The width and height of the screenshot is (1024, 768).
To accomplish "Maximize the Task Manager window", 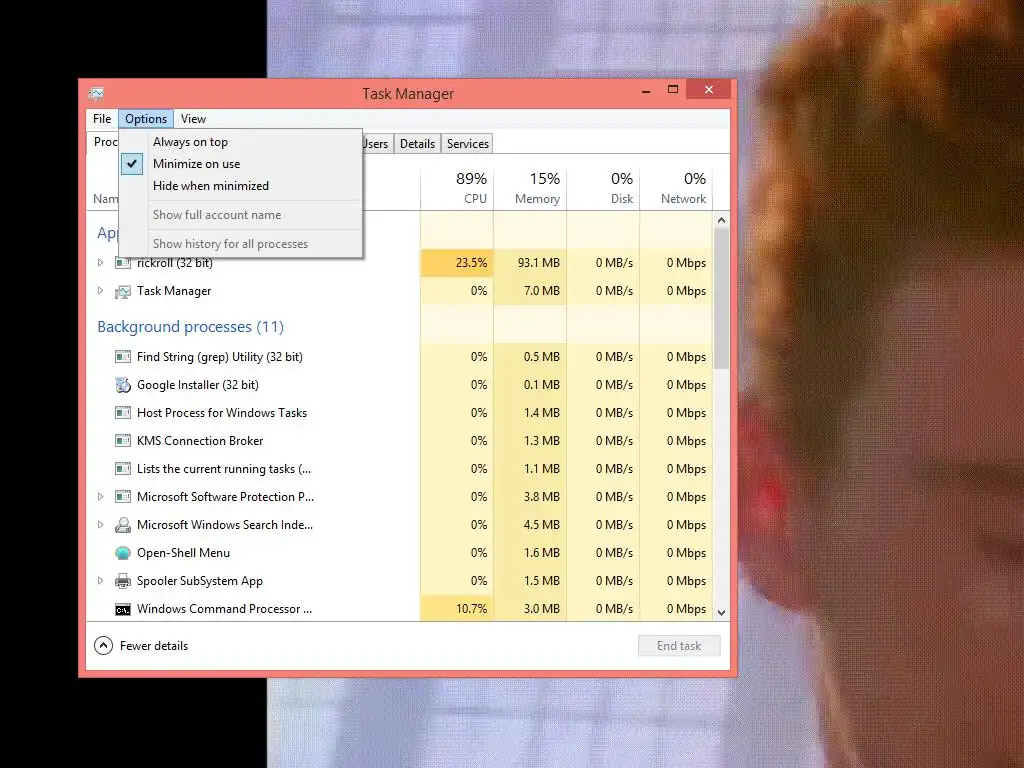I will [x=673, y=89].
